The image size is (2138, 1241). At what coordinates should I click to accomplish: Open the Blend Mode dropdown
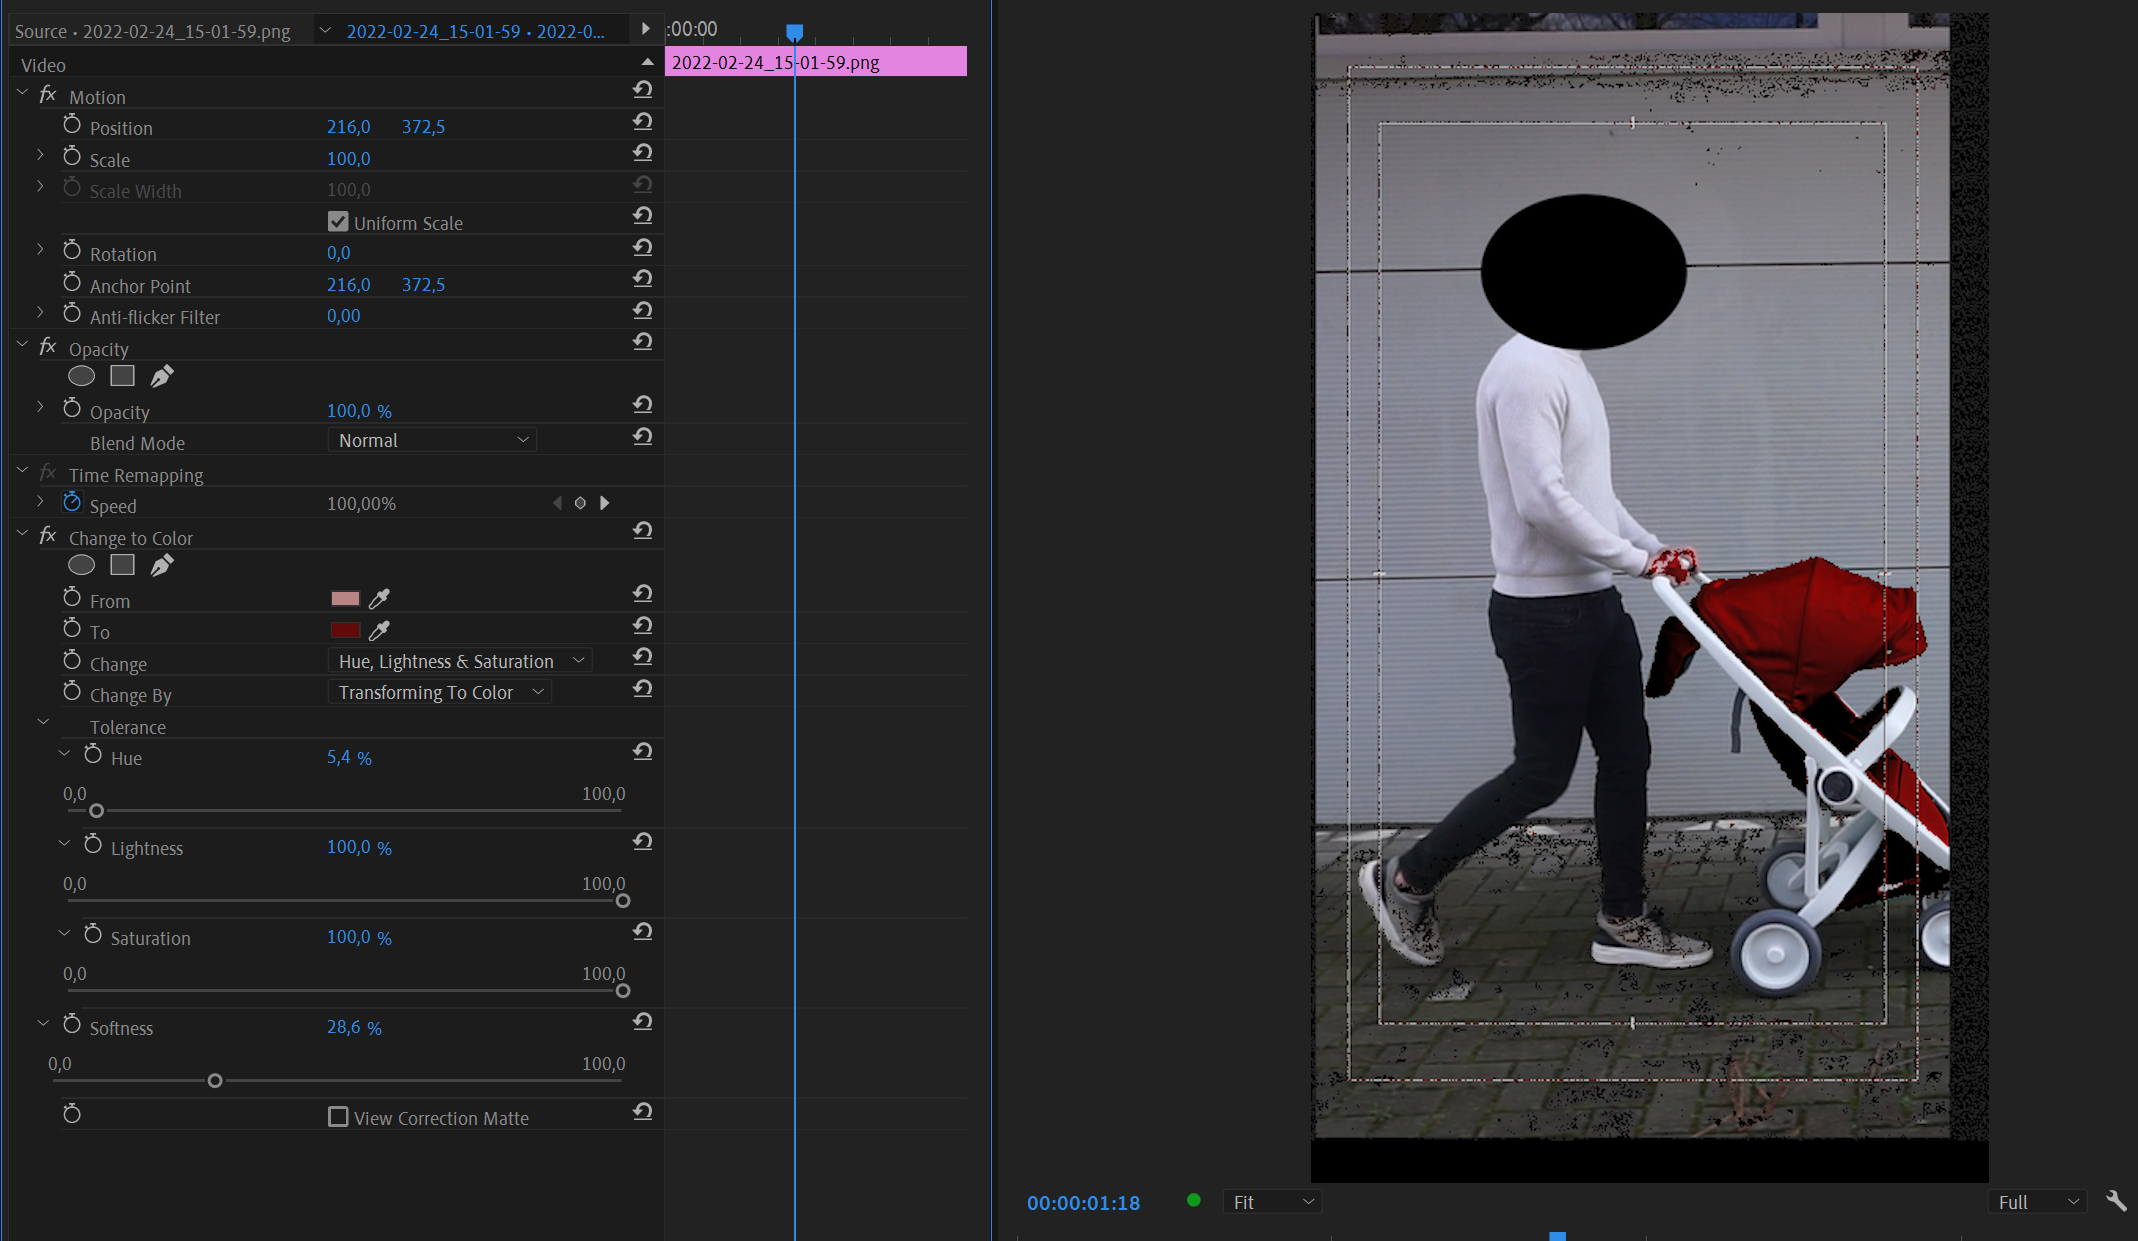[432, 441]
